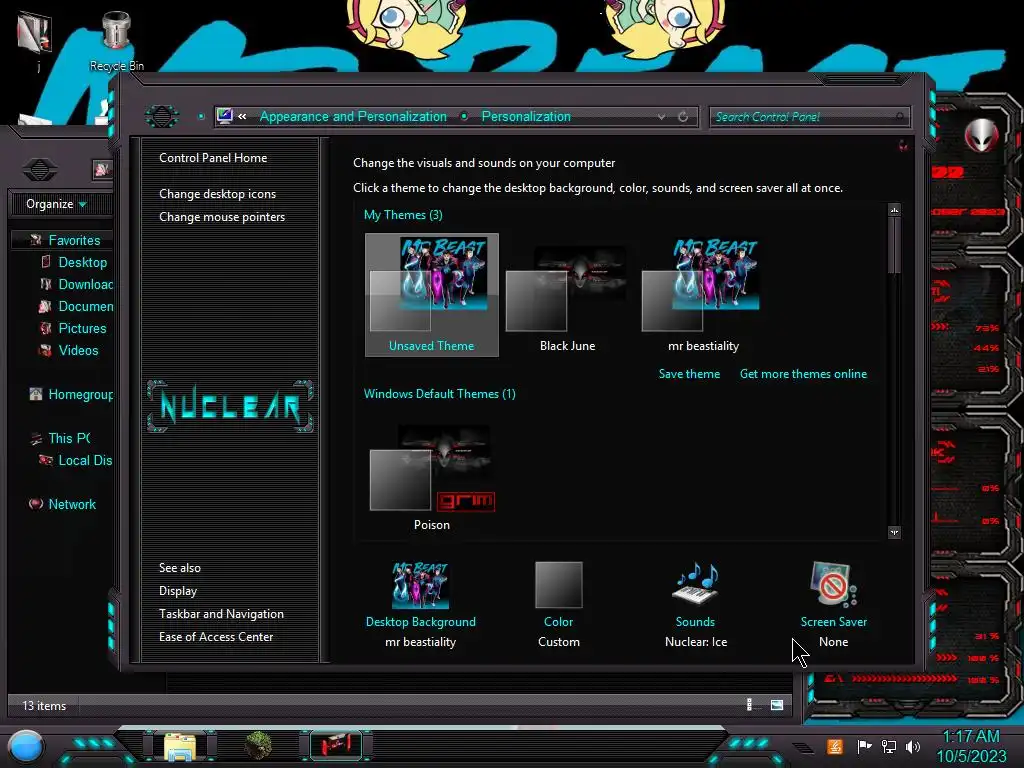
Task: Select the Poison default theme
Action: point(432,476)
